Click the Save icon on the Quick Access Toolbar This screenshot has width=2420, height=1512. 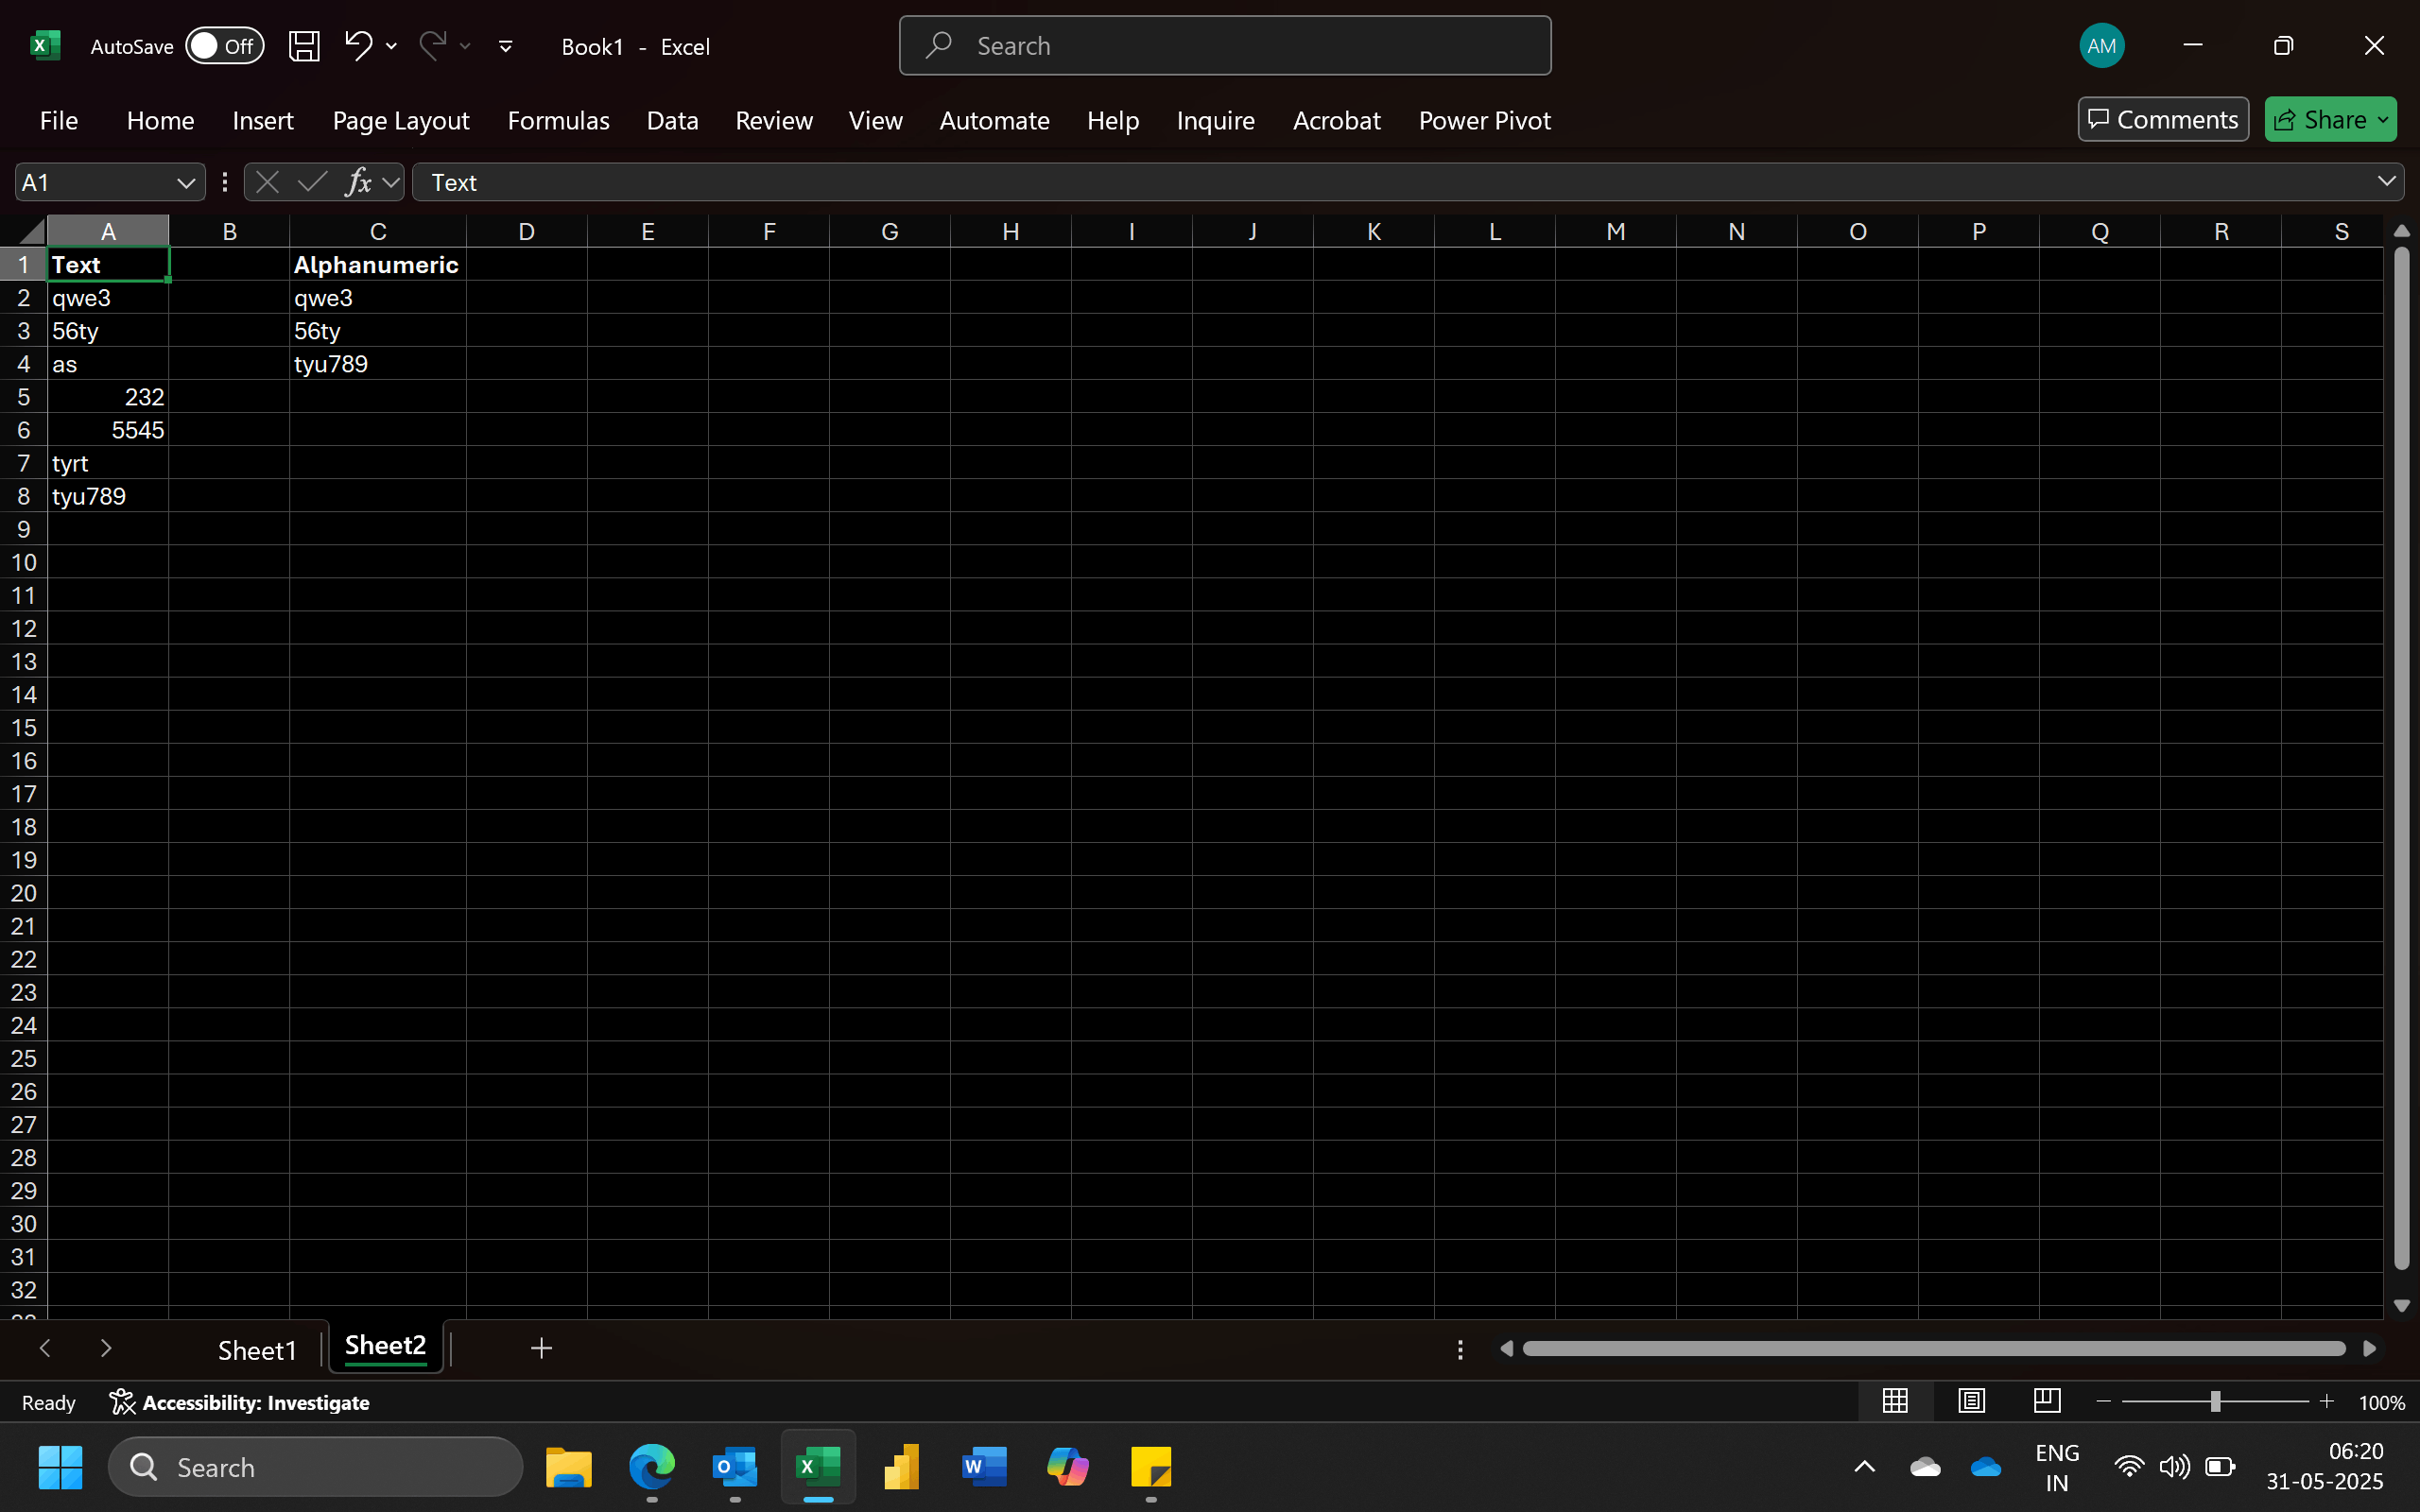(303, 45)
